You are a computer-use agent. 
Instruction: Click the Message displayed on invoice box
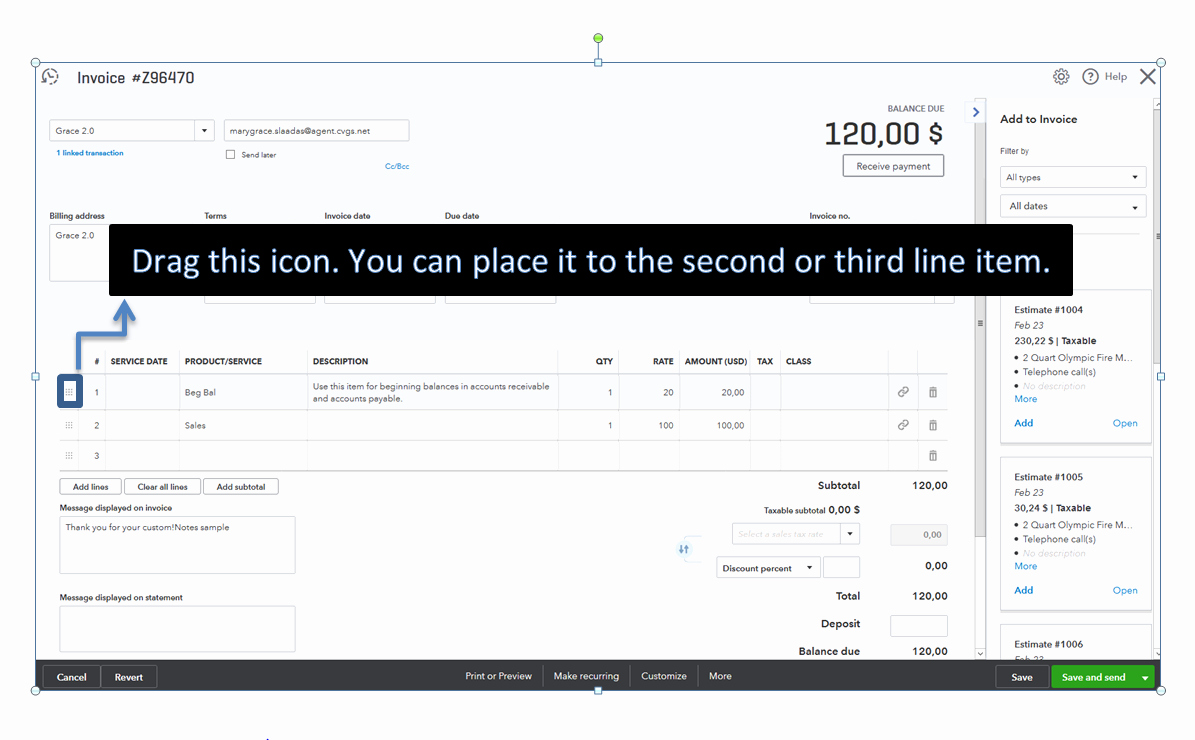[x=178, y=545]
